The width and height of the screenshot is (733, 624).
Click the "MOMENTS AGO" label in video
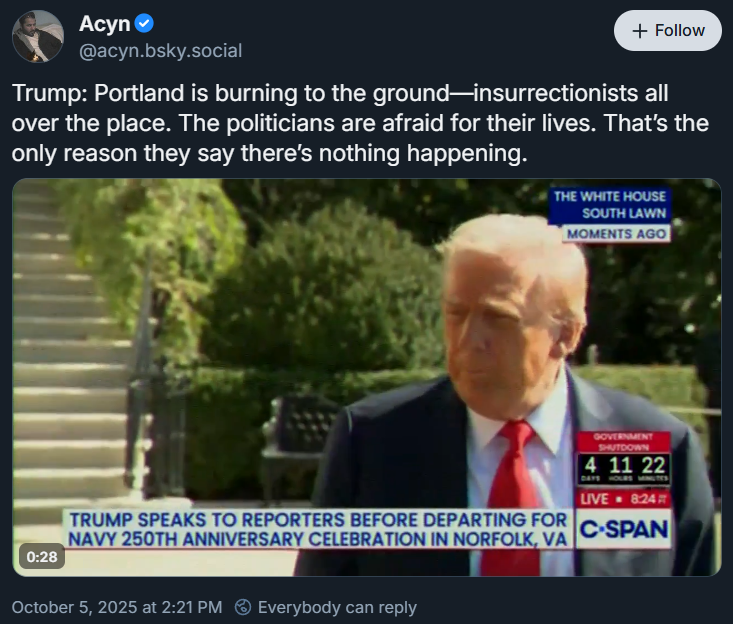click(x=616, y=234)
